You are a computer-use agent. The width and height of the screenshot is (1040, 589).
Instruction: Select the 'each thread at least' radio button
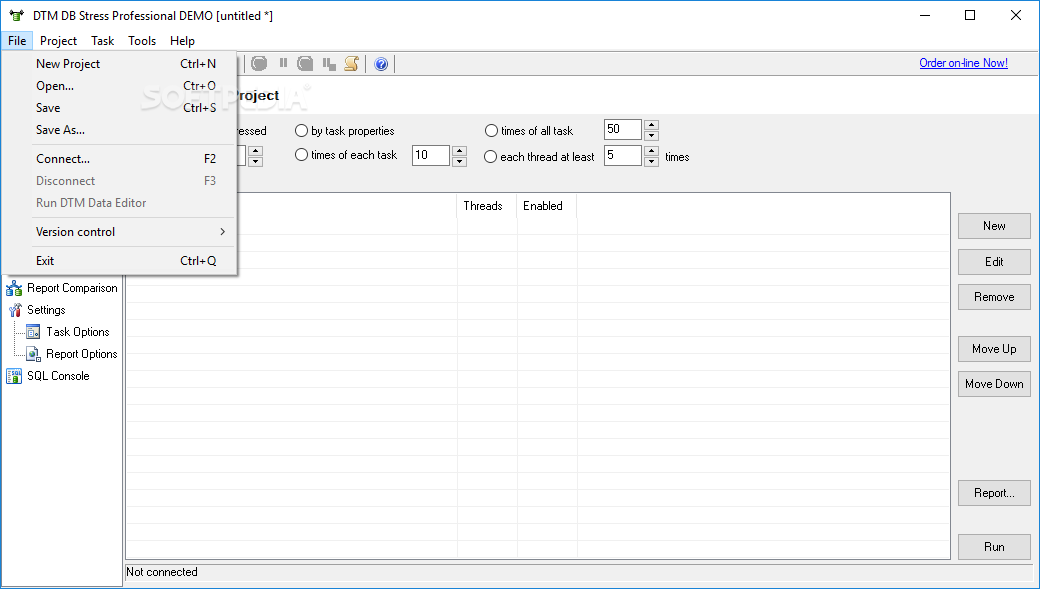[490, 157]
